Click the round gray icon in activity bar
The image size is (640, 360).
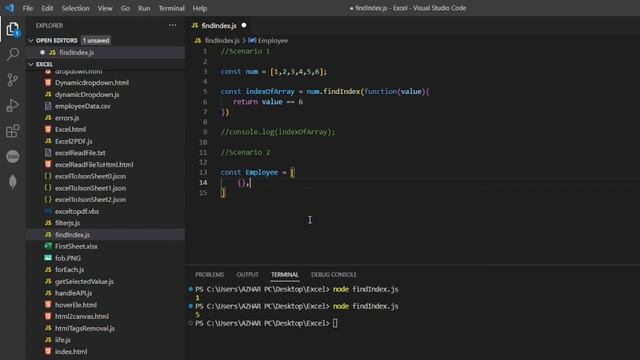[13, 156]
